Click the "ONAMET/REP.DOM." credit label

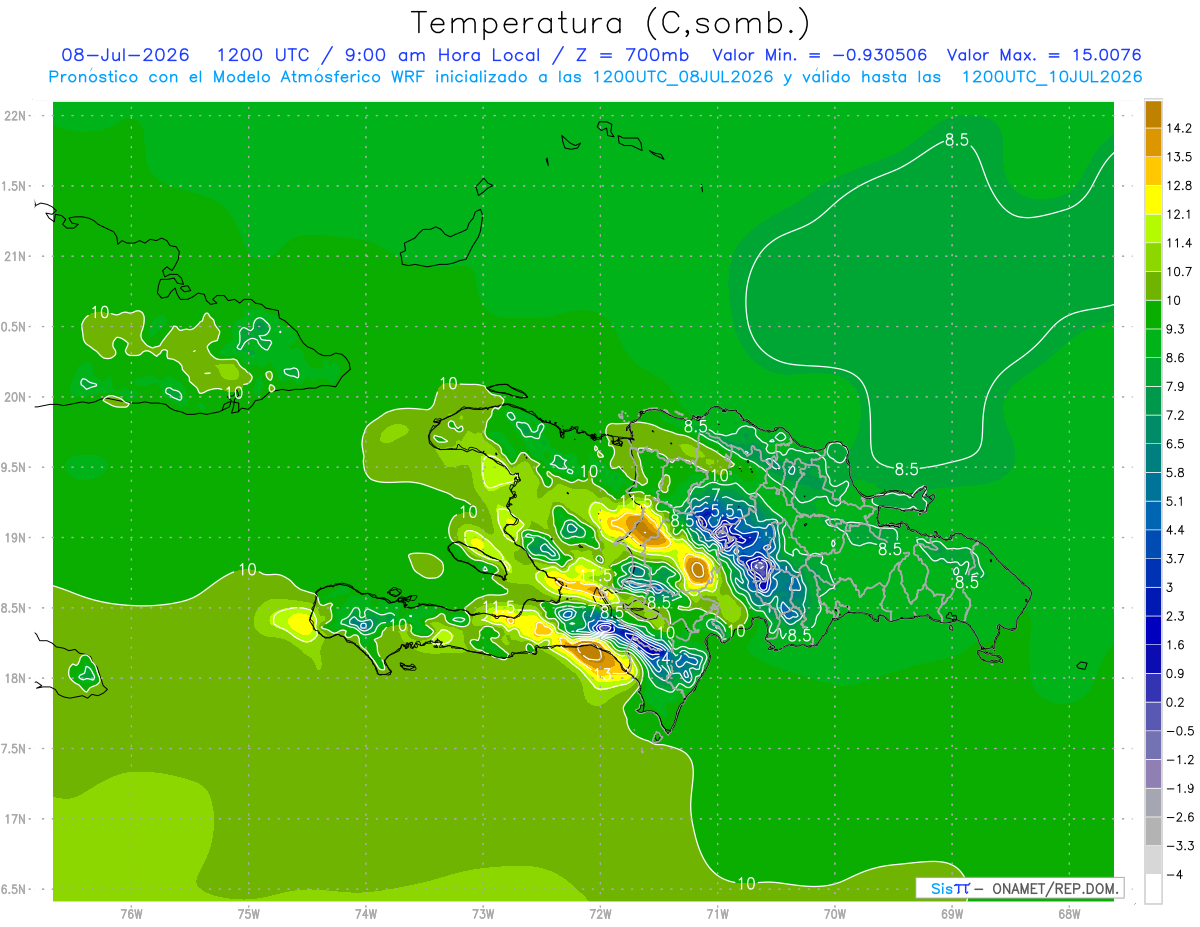(x=1054, y=888)
